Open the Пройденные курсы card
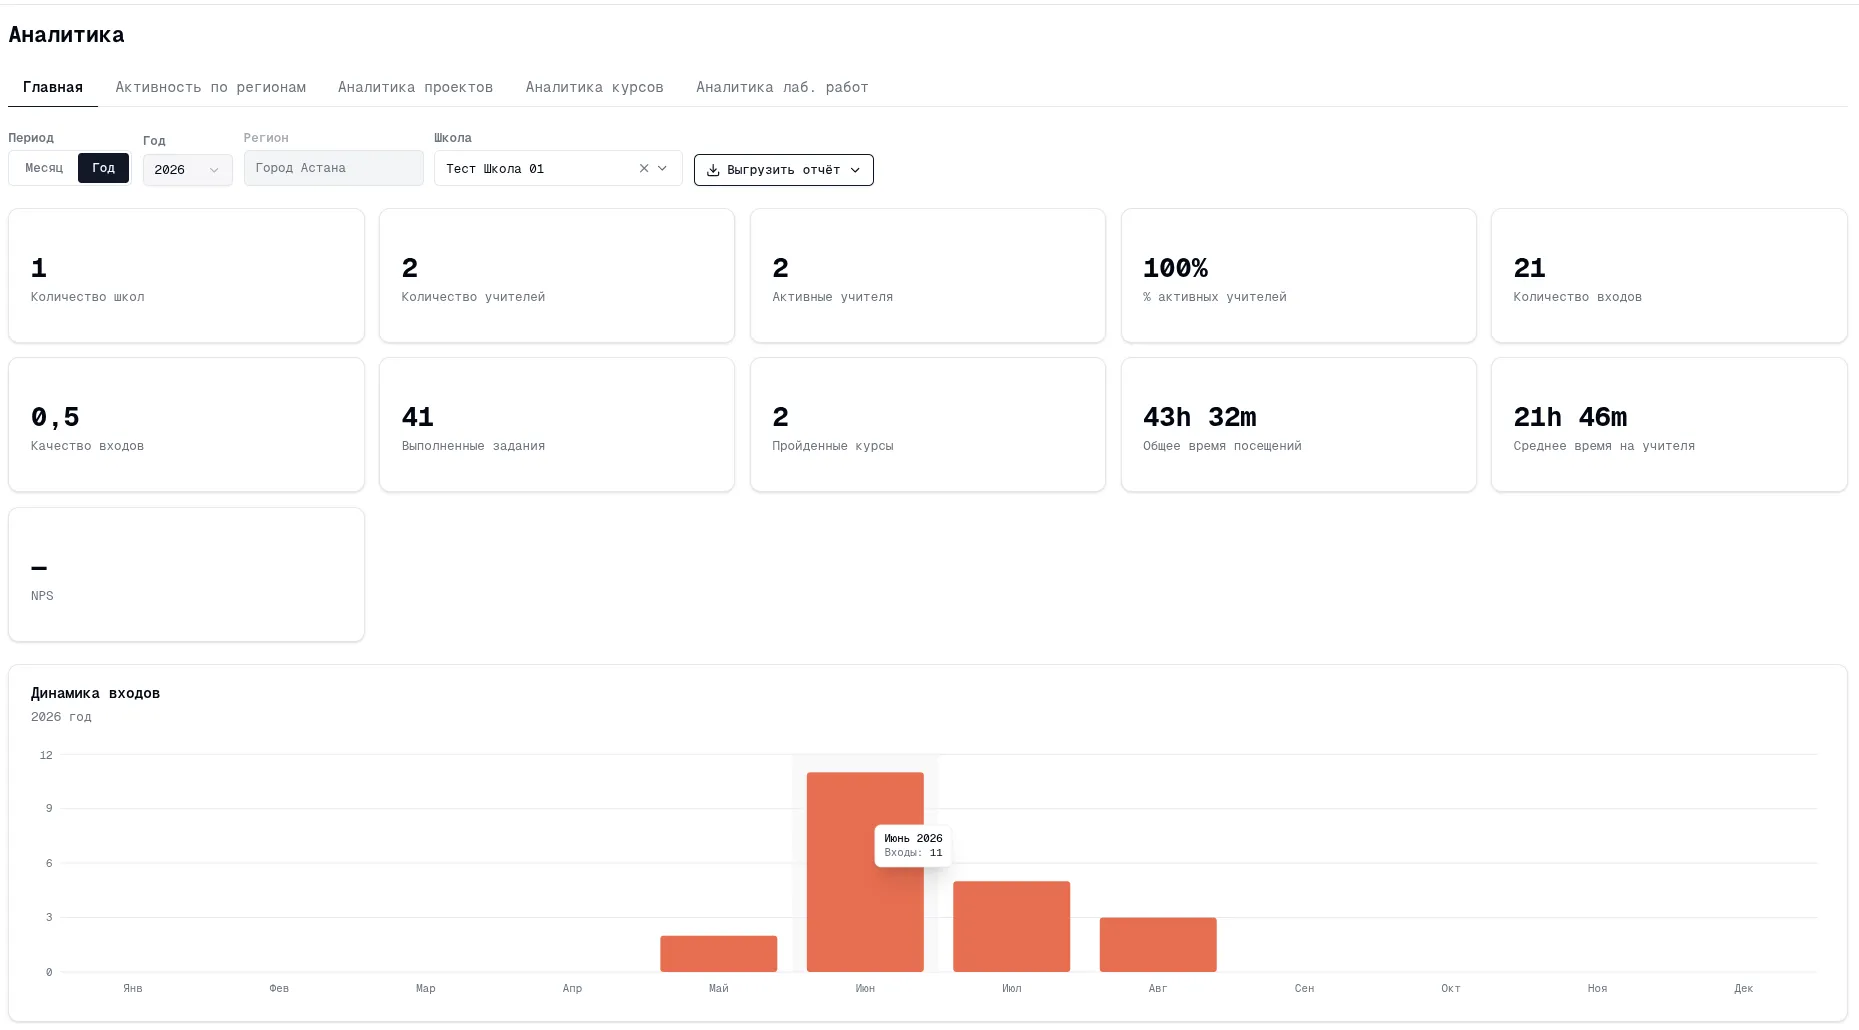This screenshot has height=1030, width=1859. tap(928, 425)
